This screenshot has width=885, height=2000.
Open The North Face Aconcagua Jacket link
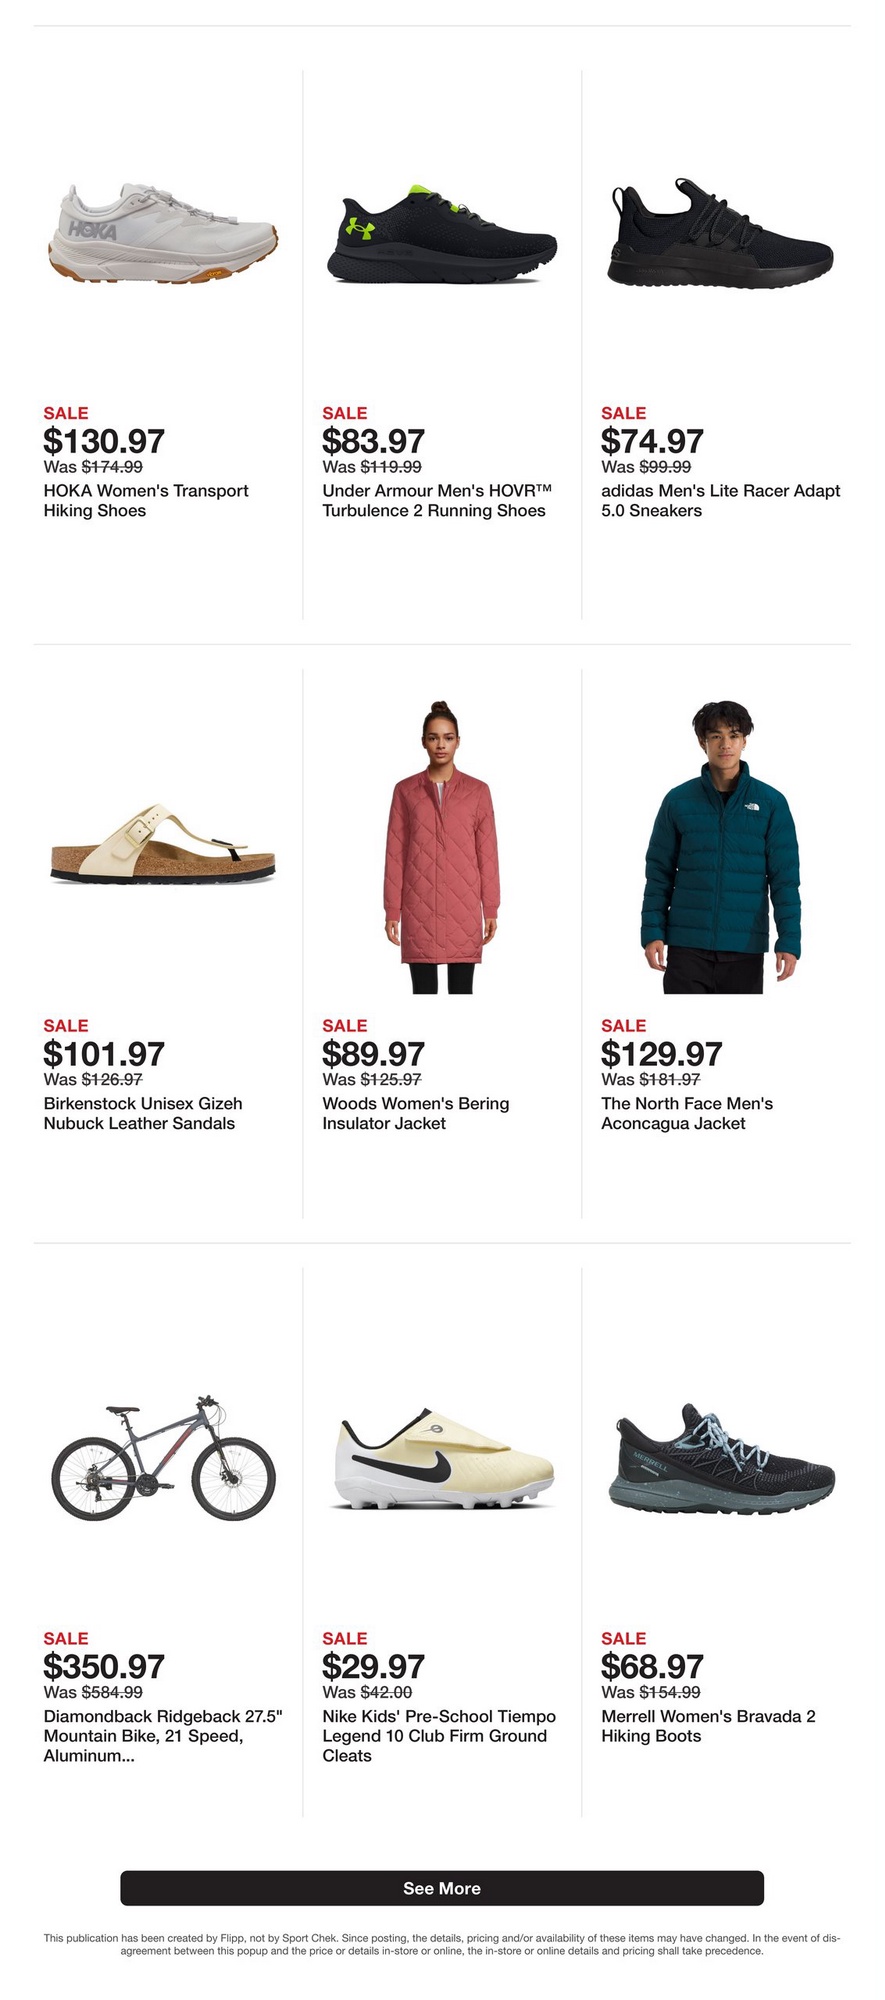coord(687,1114)
